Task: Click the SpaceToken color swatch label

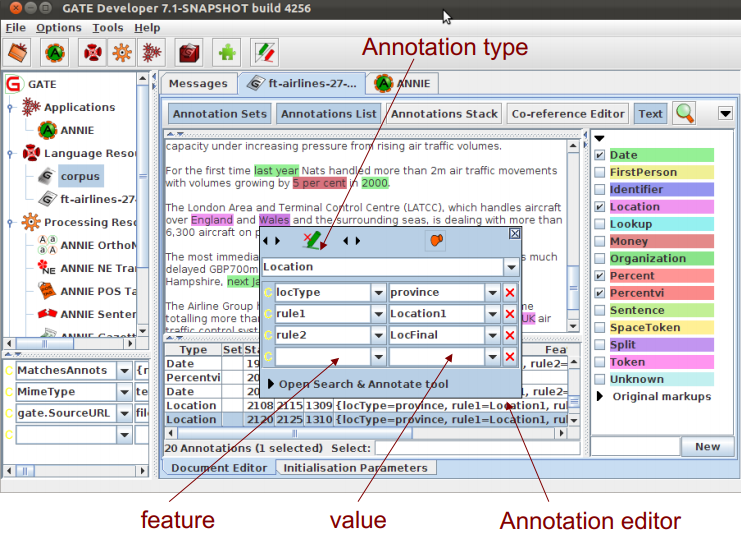Action: point(662,327)
